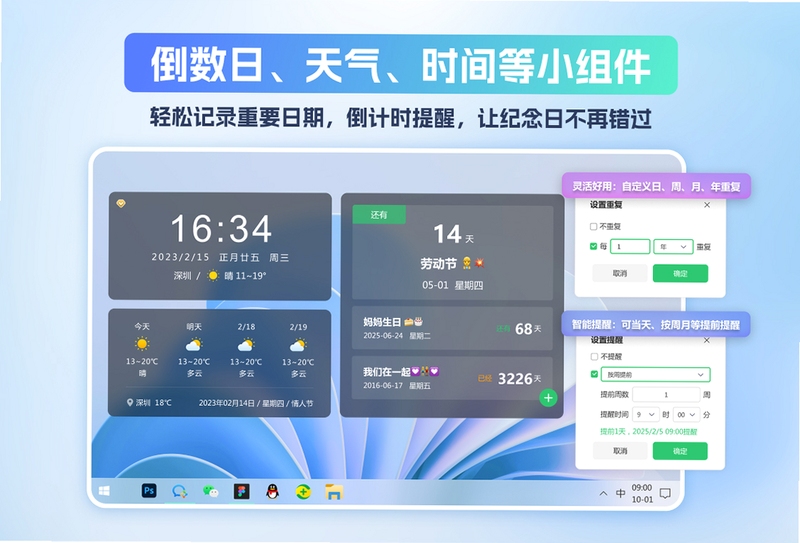Select today's sunny weather icon

click(142, 344)
